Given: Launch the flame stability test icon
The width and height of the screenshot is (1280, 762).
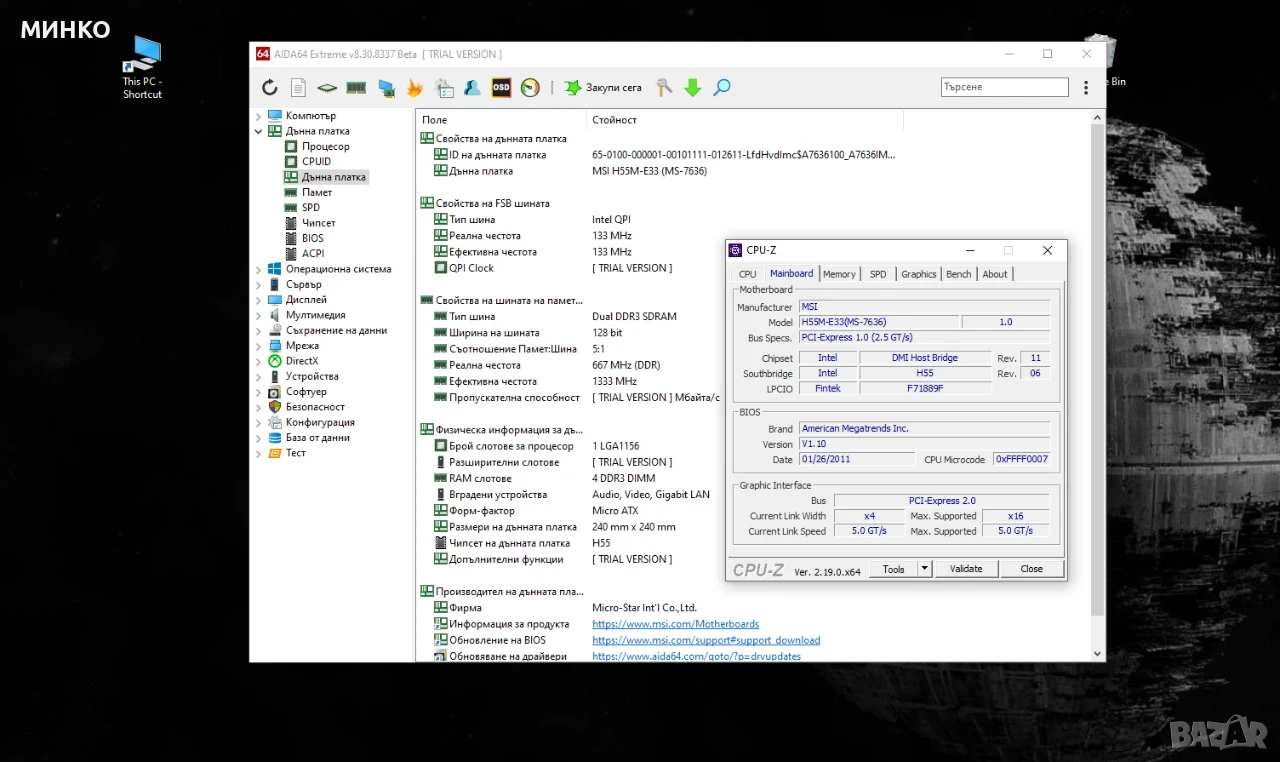Looking at the screenshot, I should pos(414,88).
